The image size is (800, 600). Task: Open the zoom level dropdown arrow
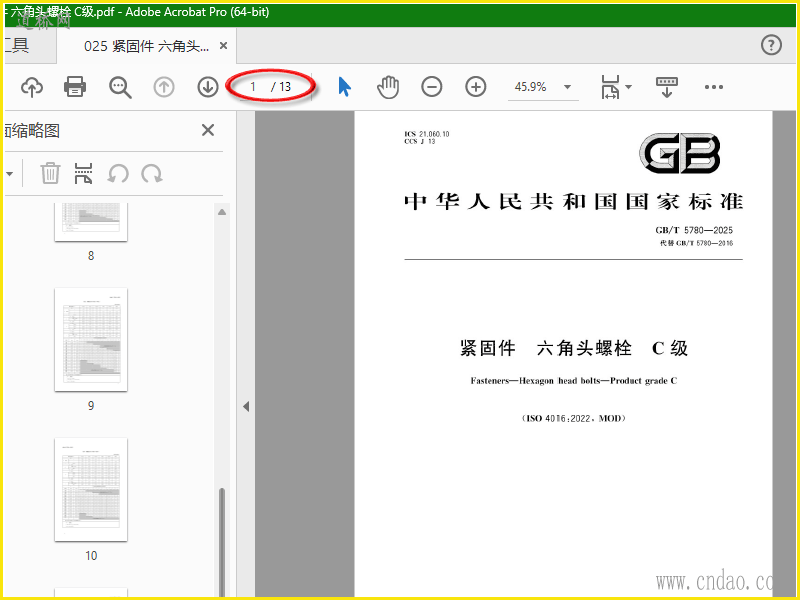pyautogui.click(x=567, y=87)
